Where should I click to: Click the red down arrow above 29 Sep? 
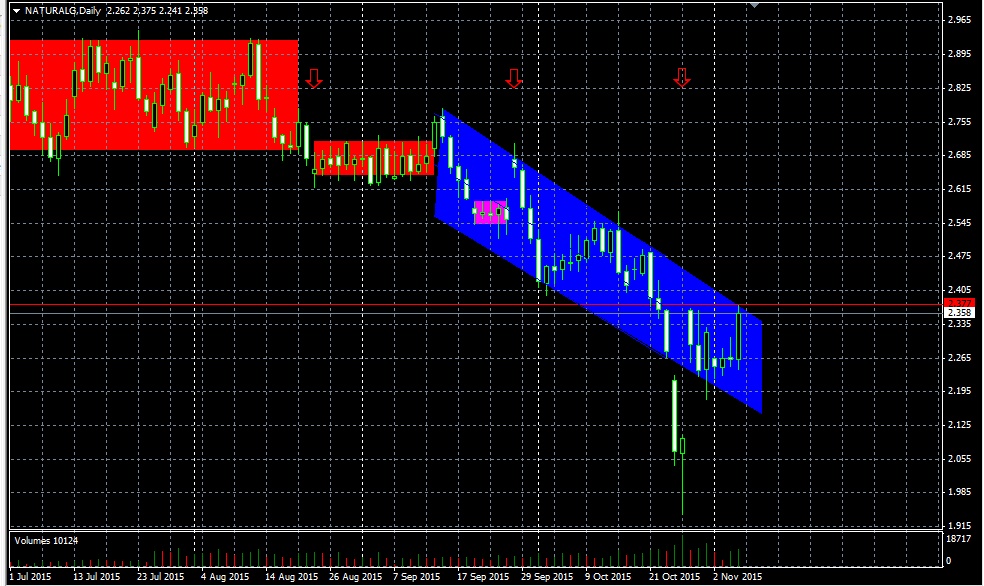[x=514, y=78]
